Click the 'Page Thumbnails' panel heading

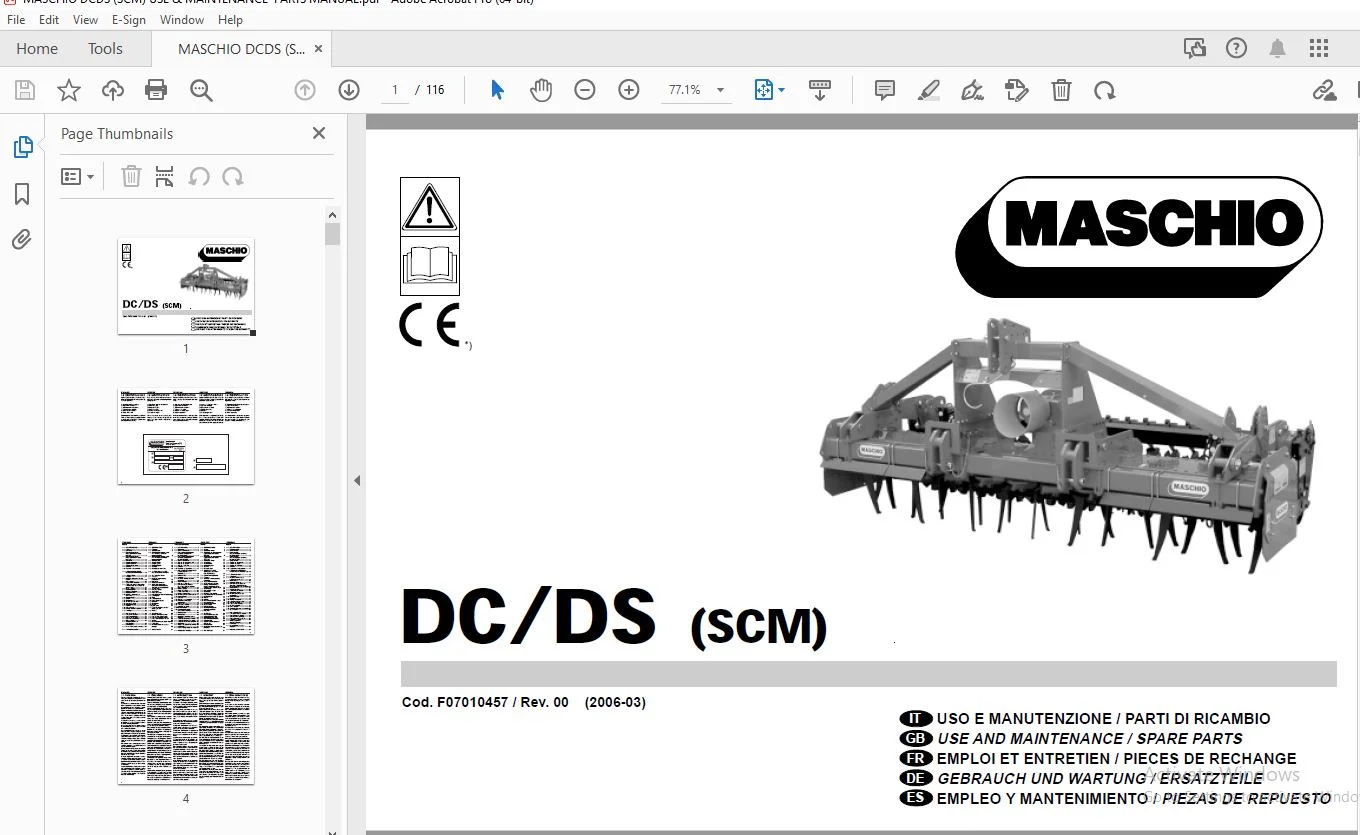pos(117,134)
